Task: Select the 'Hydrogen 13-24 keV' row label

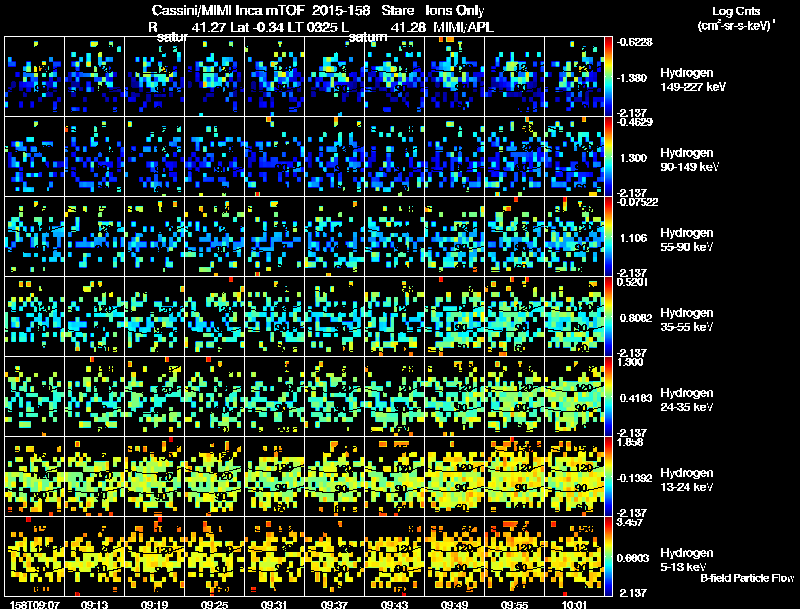Action: [687, 480]
